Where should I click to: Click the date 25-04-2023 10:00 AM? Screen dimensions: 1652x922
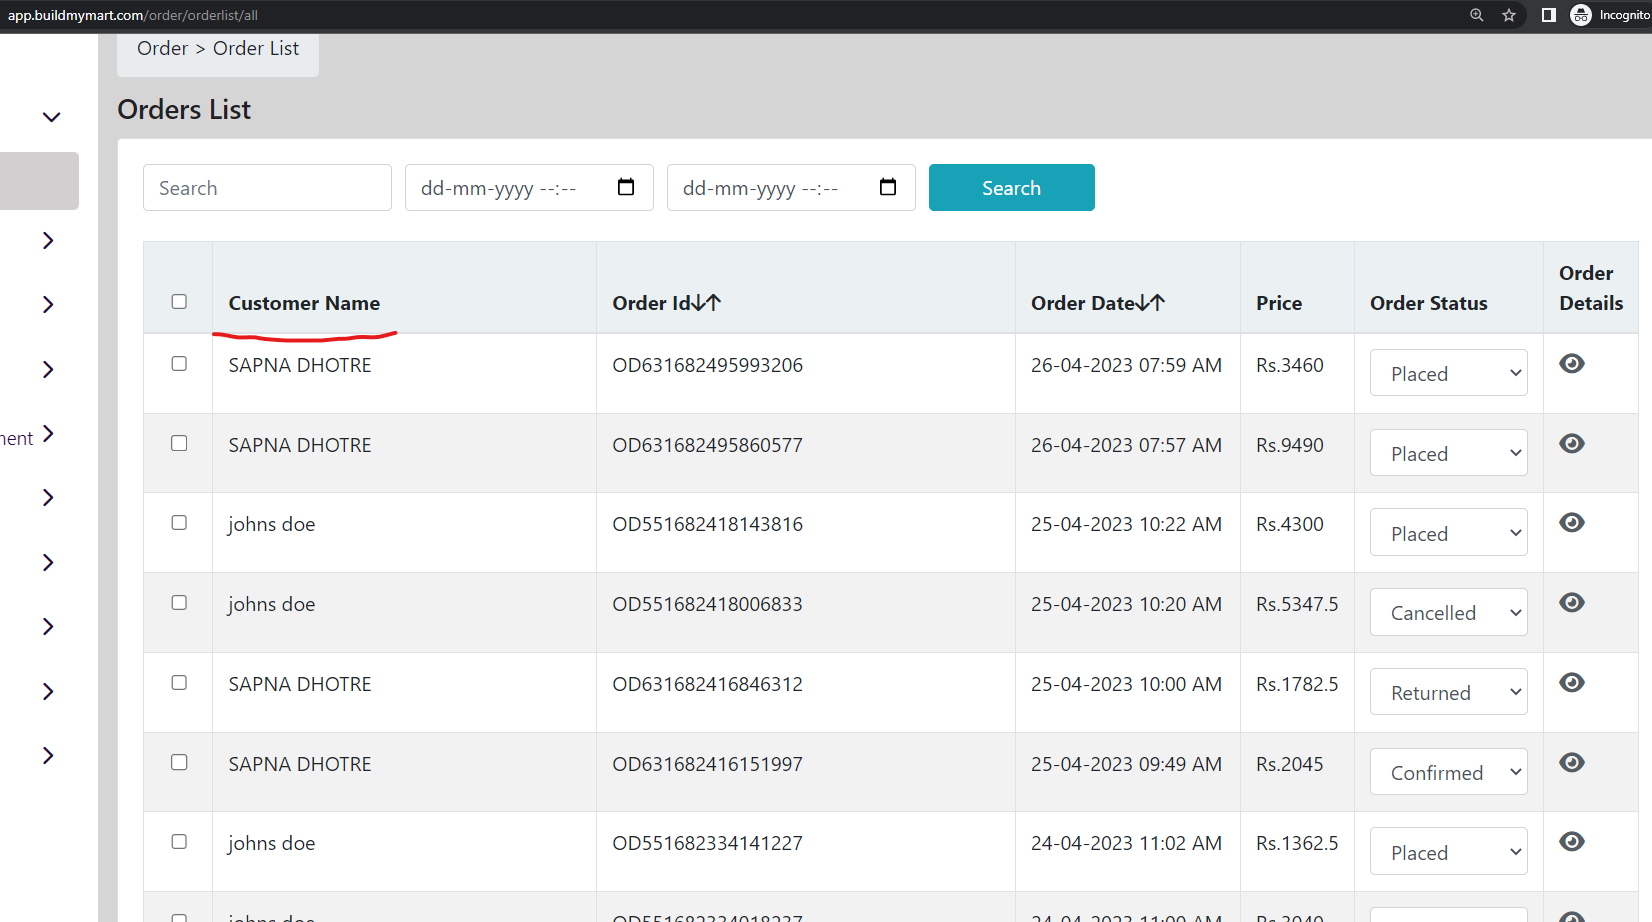point(1126,684)
